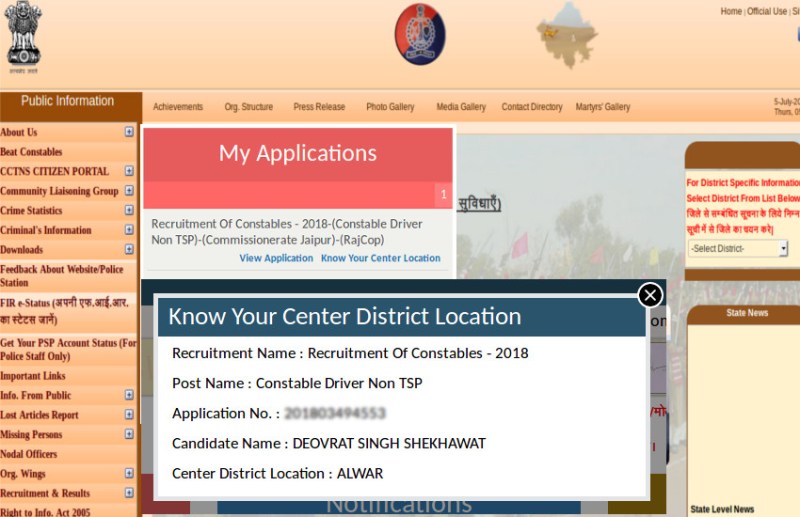Screen dimensions: 800x517
Task: Click the State Level News text
Action: click(x=722, y=509)
